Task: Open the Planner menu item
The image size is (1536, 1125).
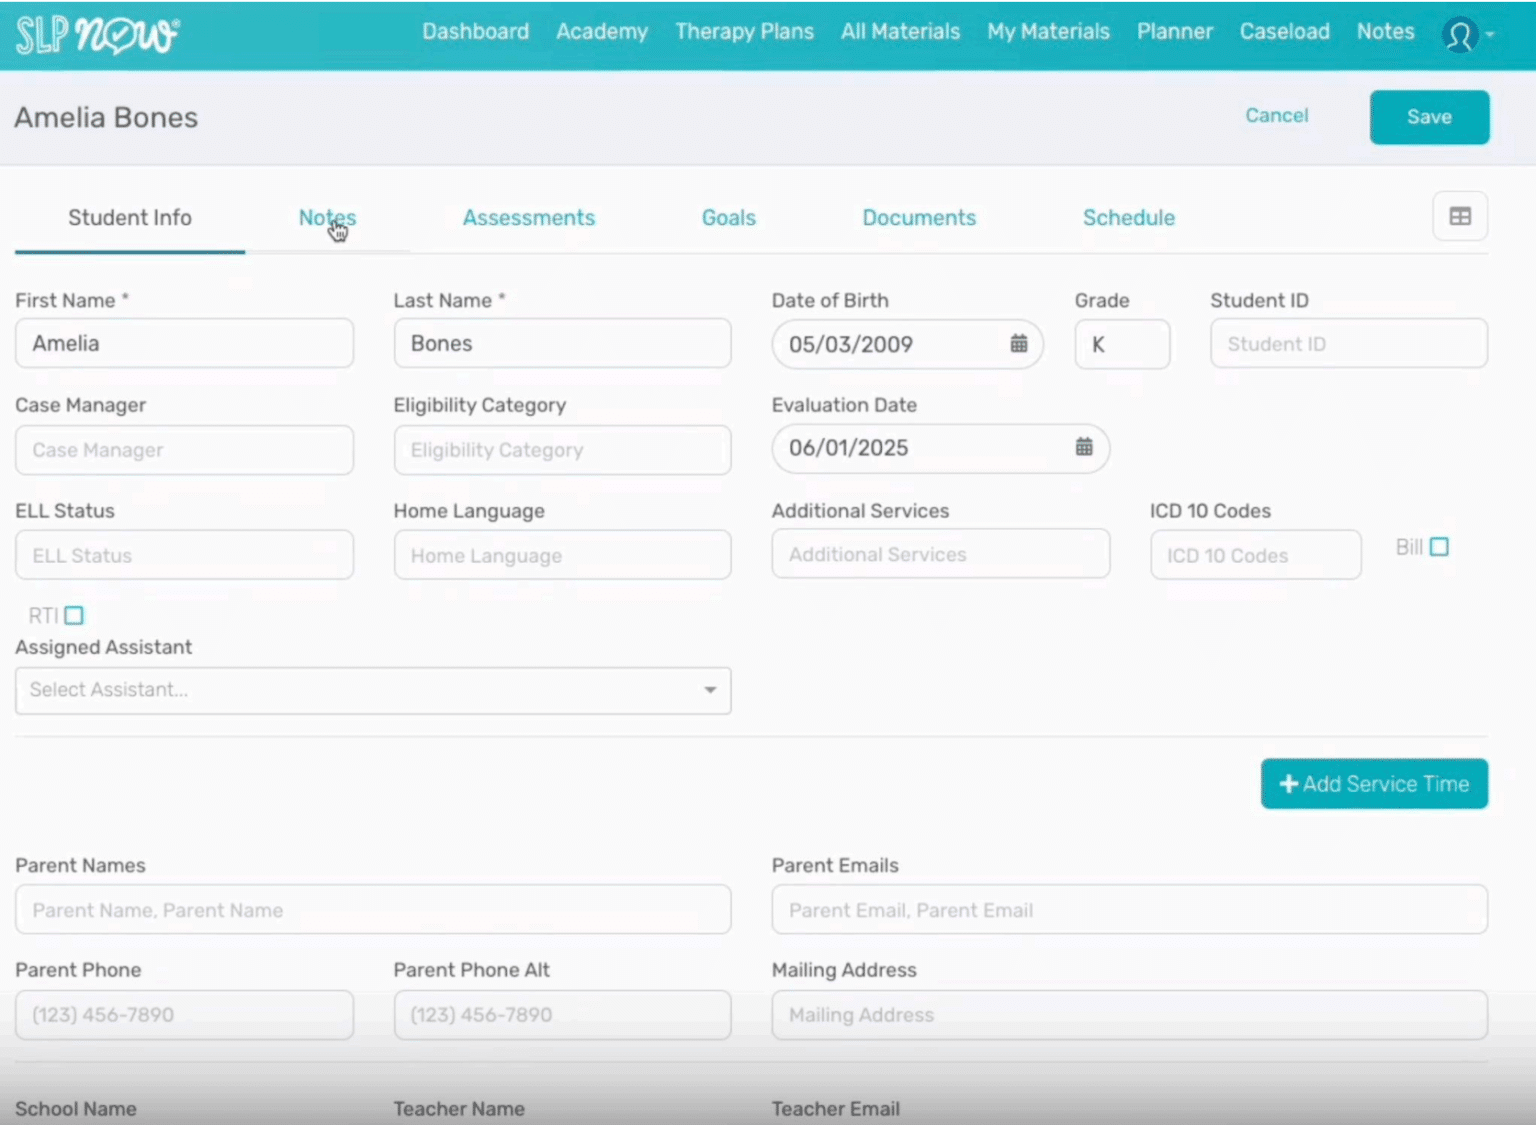Action: coord(1174,31)
